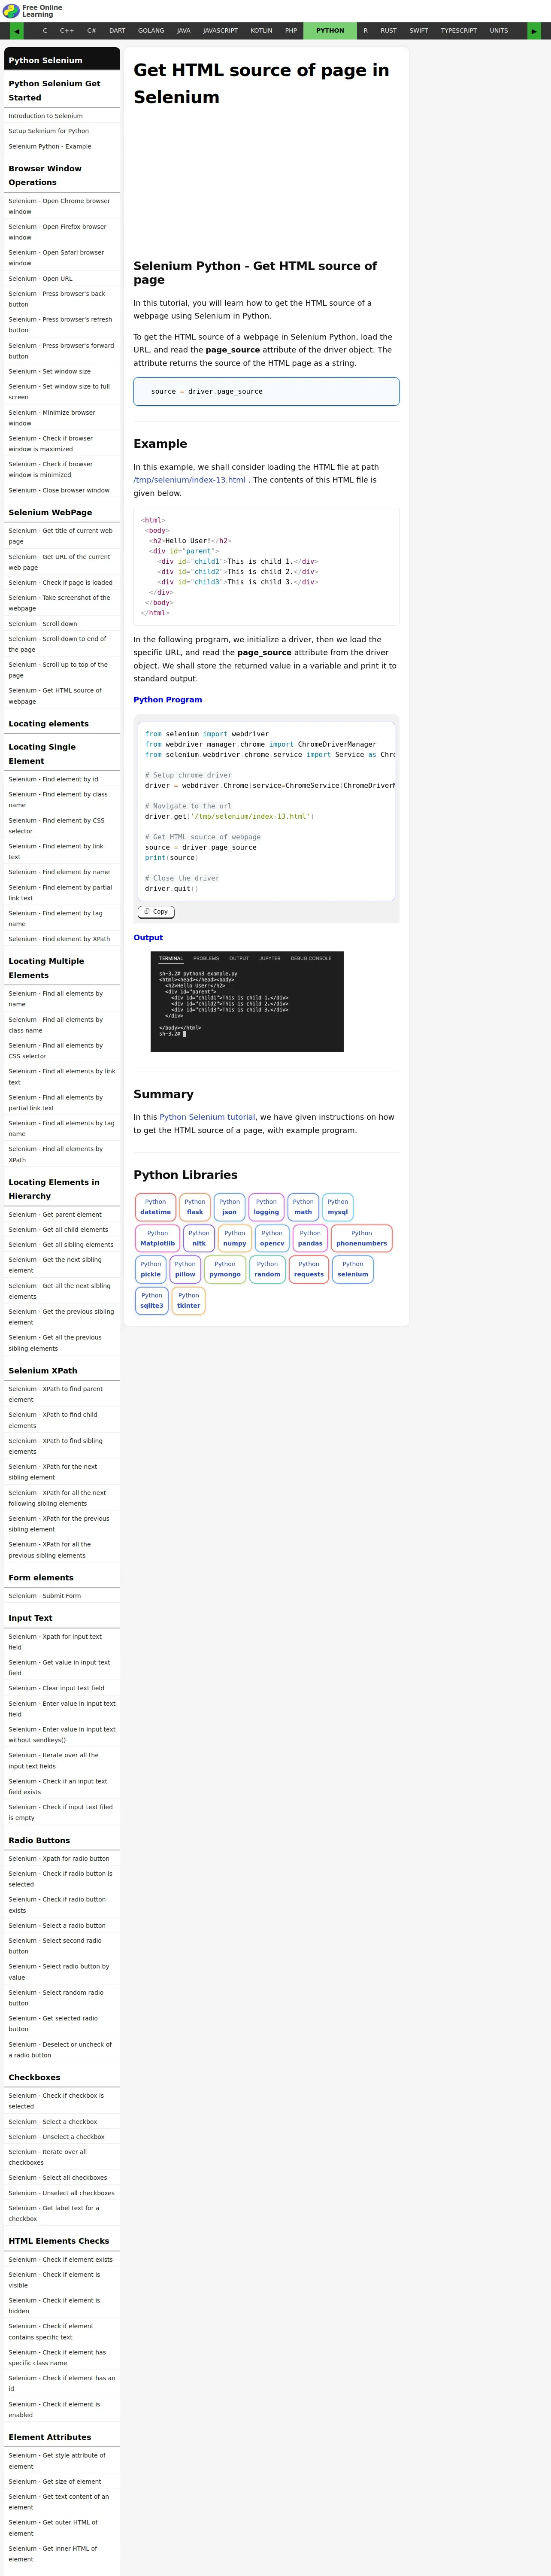Open Selenium - Unselect all checkboxes link
551x2576 pixels.
click(62, 2193)
